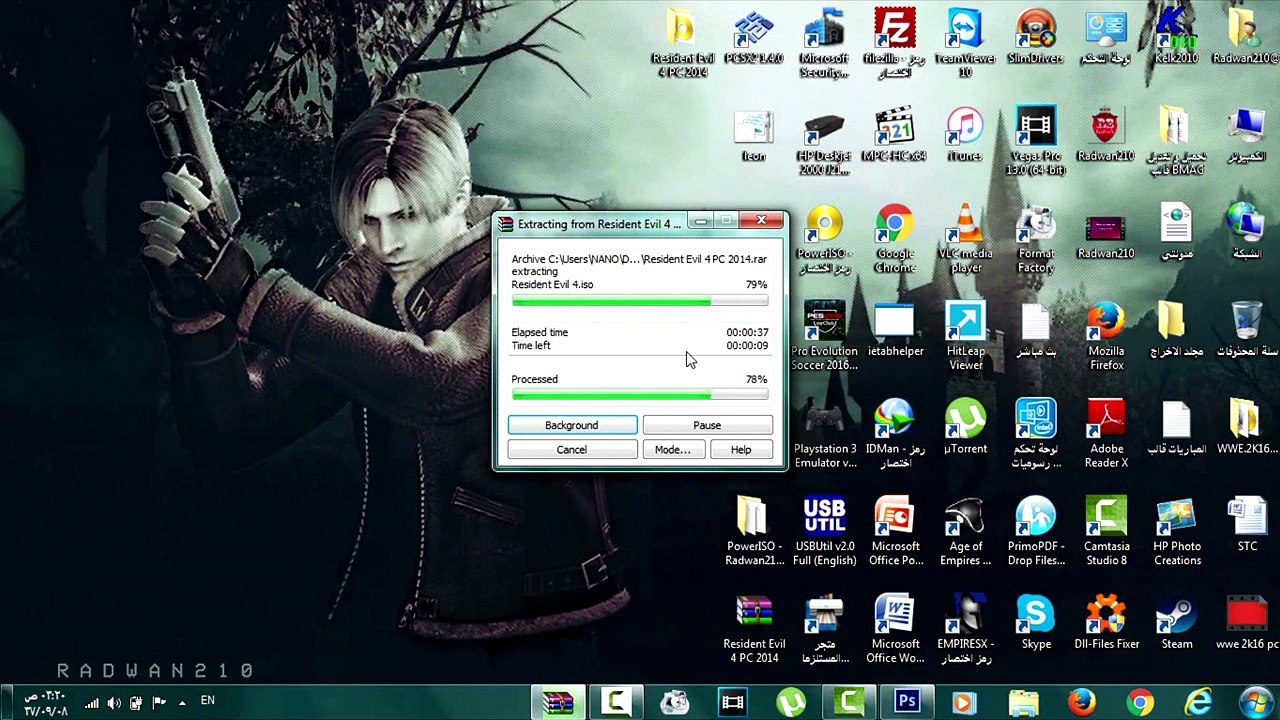The height and width of the screenshot is (720, 1280).
Task: Select HP Deskjet 2000 printer icon
Action: click(x=824, y=142)
